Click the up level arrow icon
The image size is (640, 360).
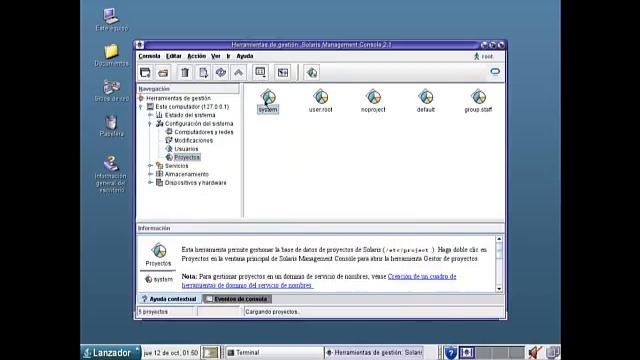coord(239,73)
